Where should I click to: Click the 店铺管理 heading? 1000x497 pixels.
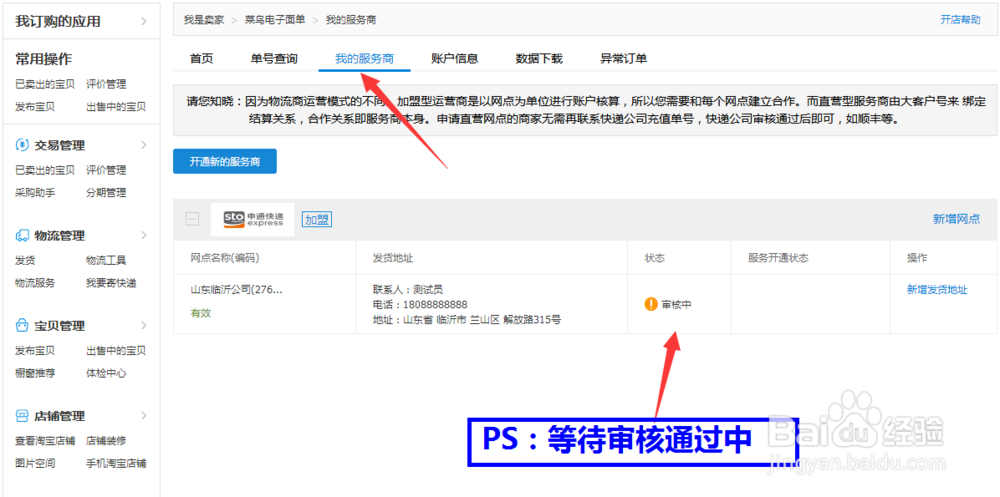(x=59, y=417)
